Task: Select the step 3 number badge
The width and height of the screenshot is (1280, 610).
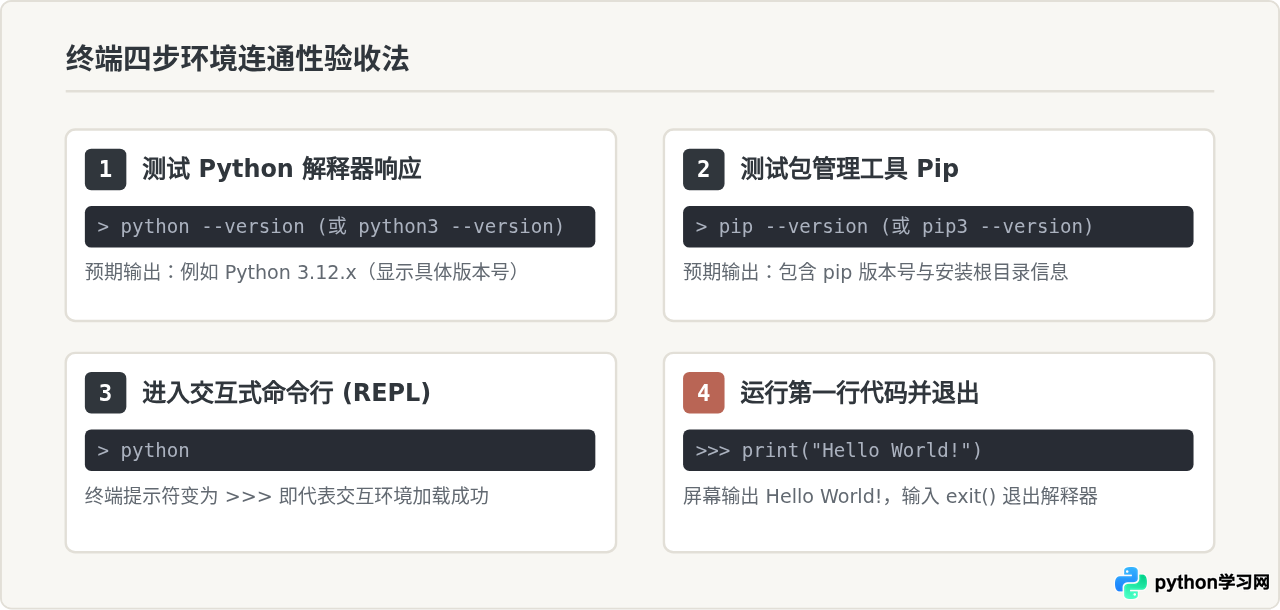Action: [105, 393]
